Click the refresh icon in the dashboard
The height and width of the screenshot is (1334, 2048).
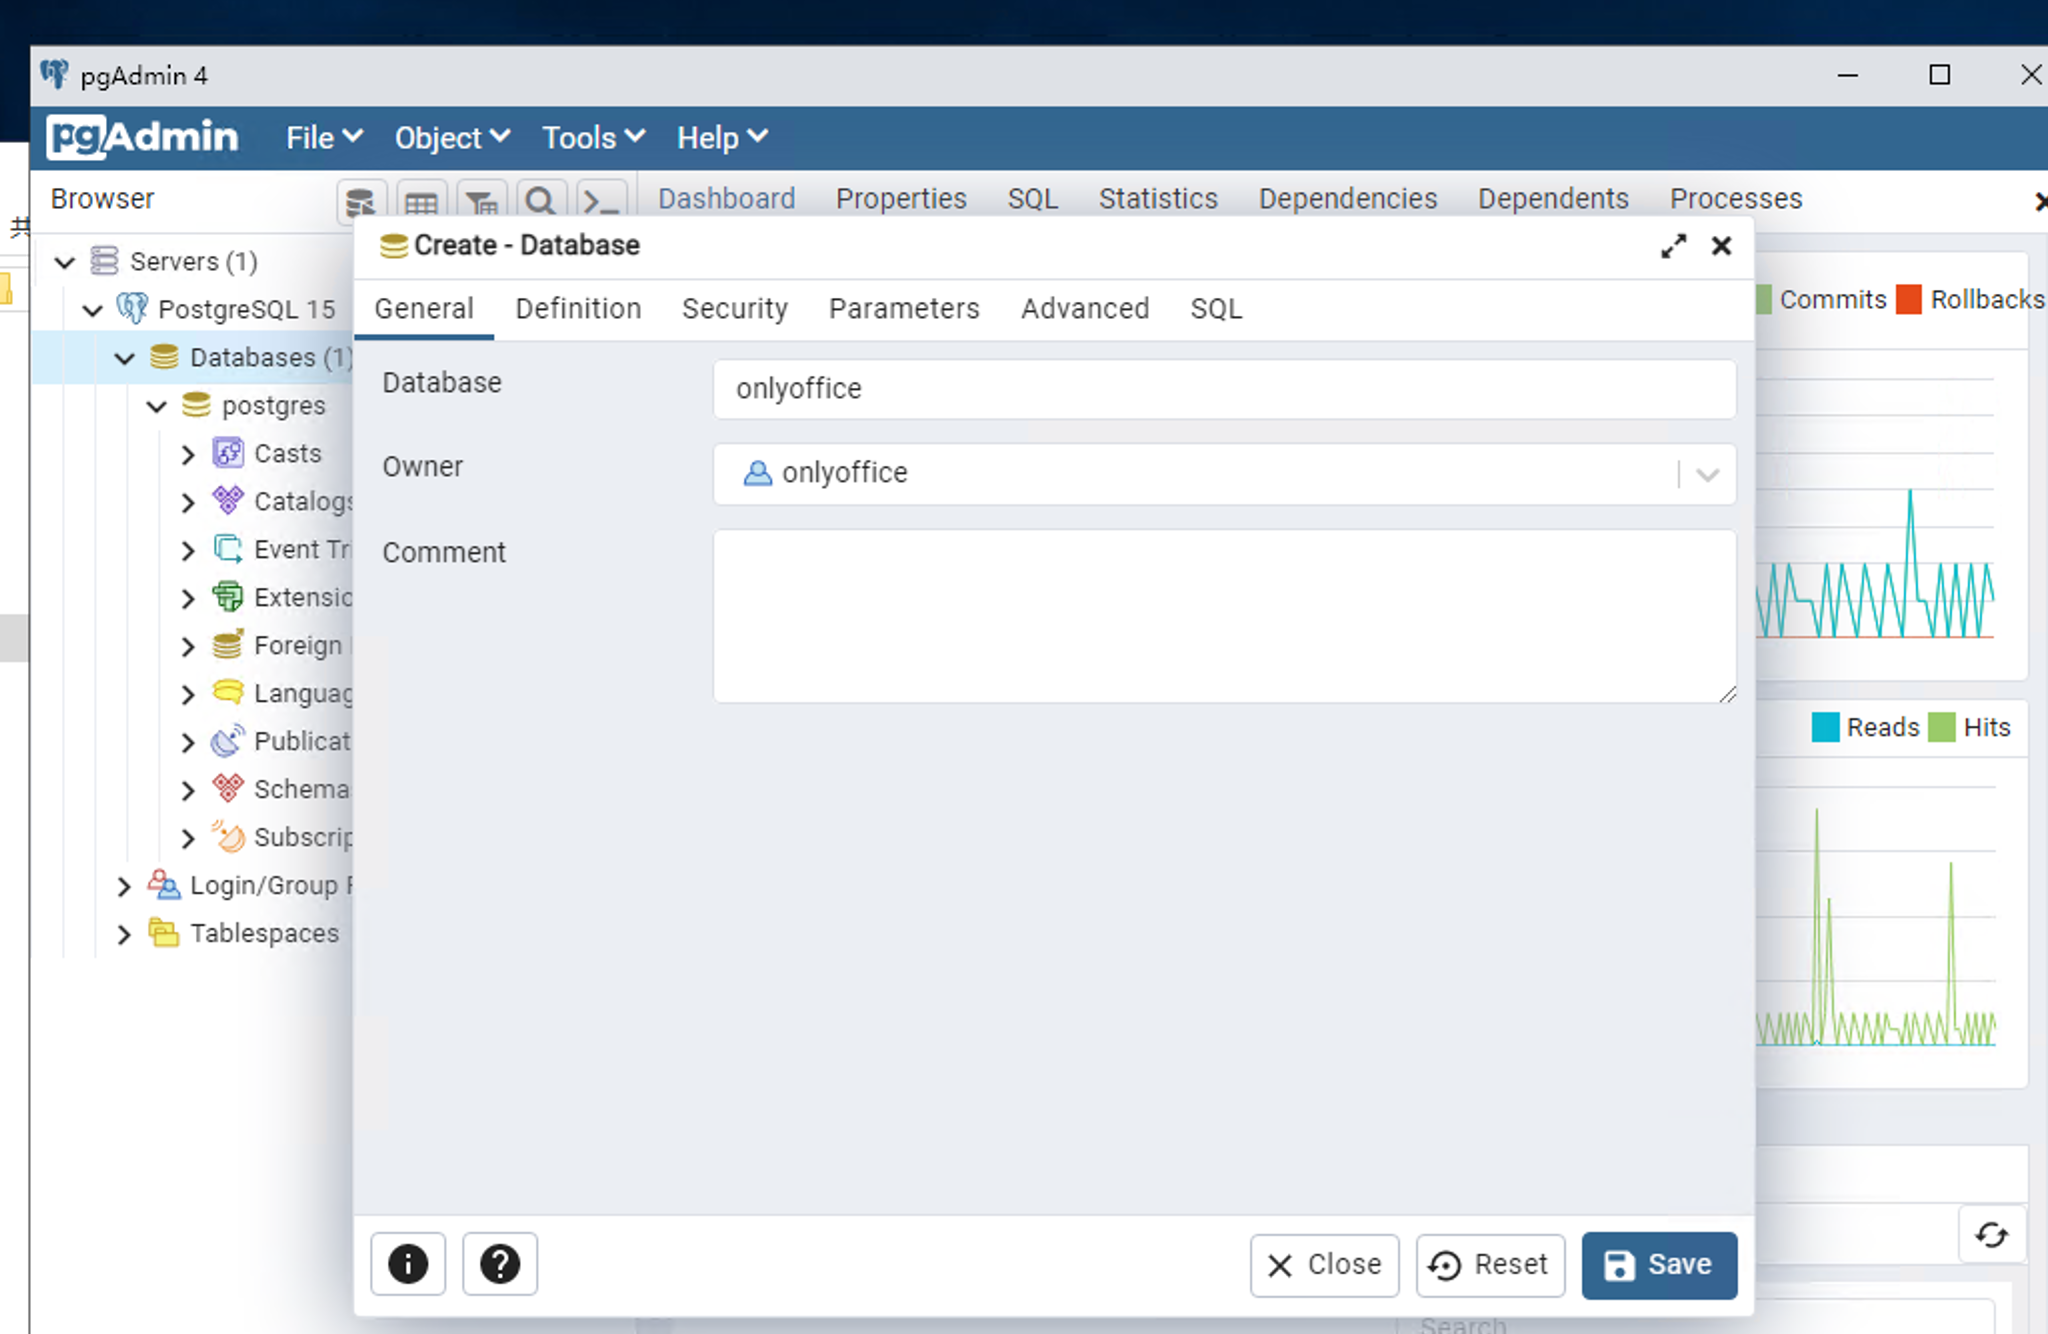(1991, 1235)
